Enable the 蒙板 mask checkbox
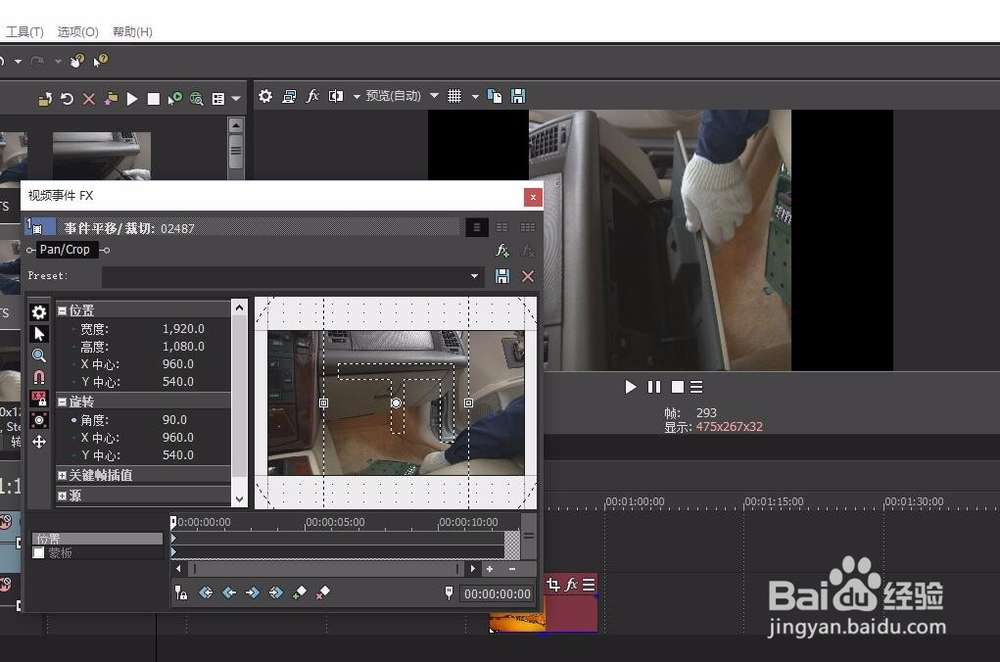 [38, 552]
